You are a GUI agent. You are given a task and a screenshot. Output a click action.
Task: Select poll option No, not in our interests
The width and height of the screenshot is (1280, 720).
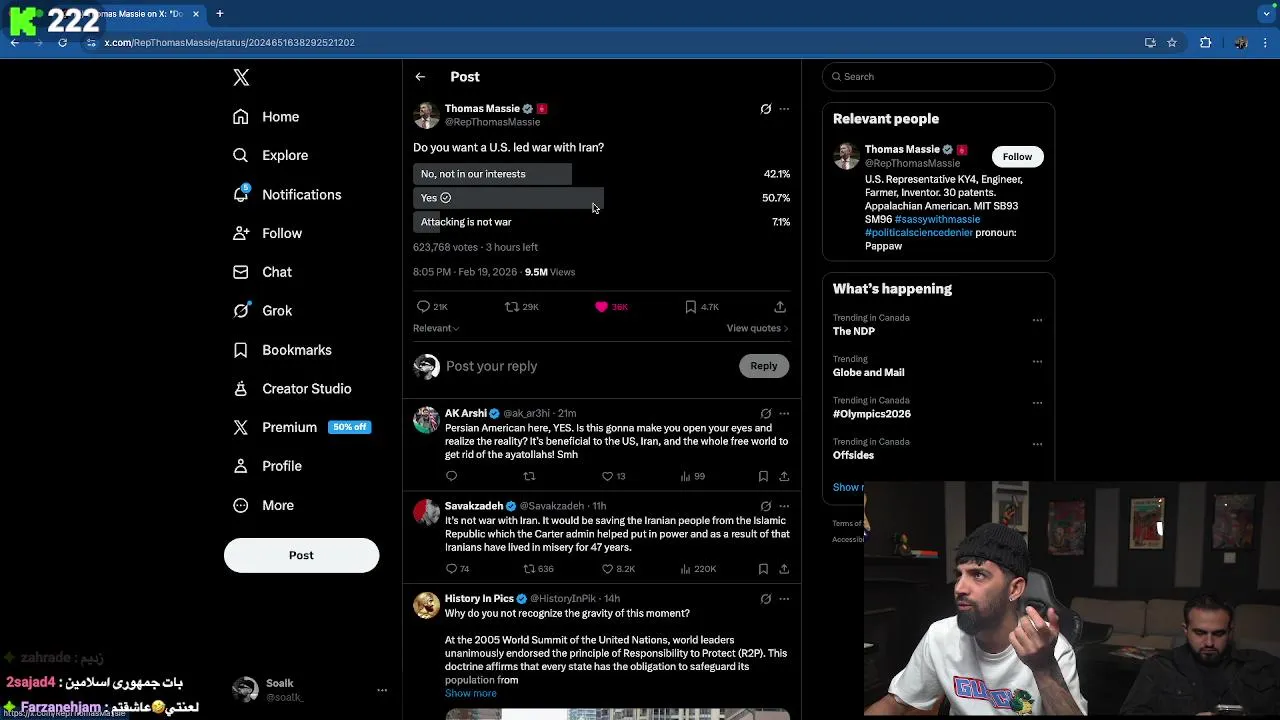[602, 174]
